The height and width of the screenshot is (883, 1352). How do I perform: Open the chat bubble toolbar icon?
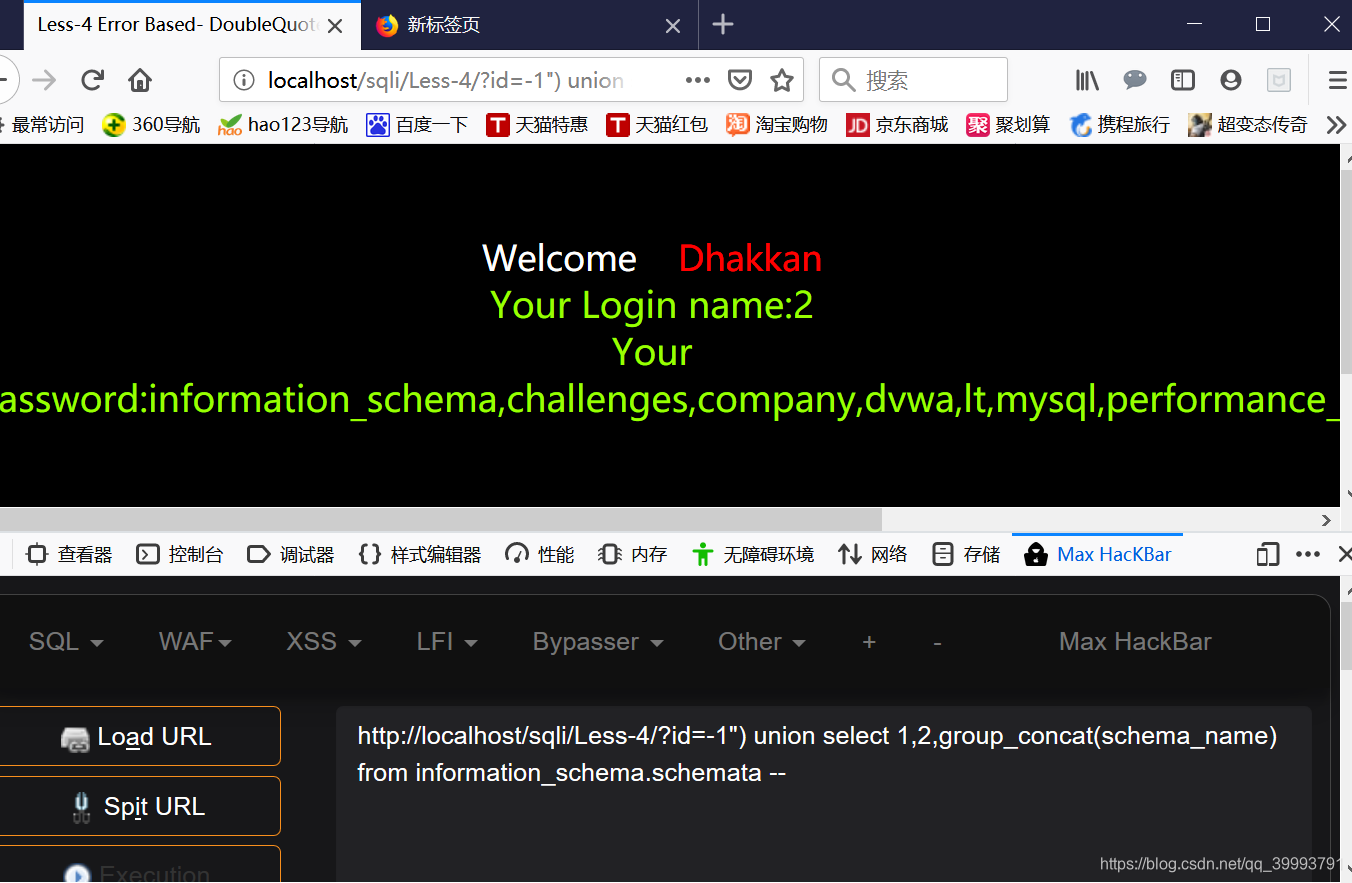pos(1135,80)
